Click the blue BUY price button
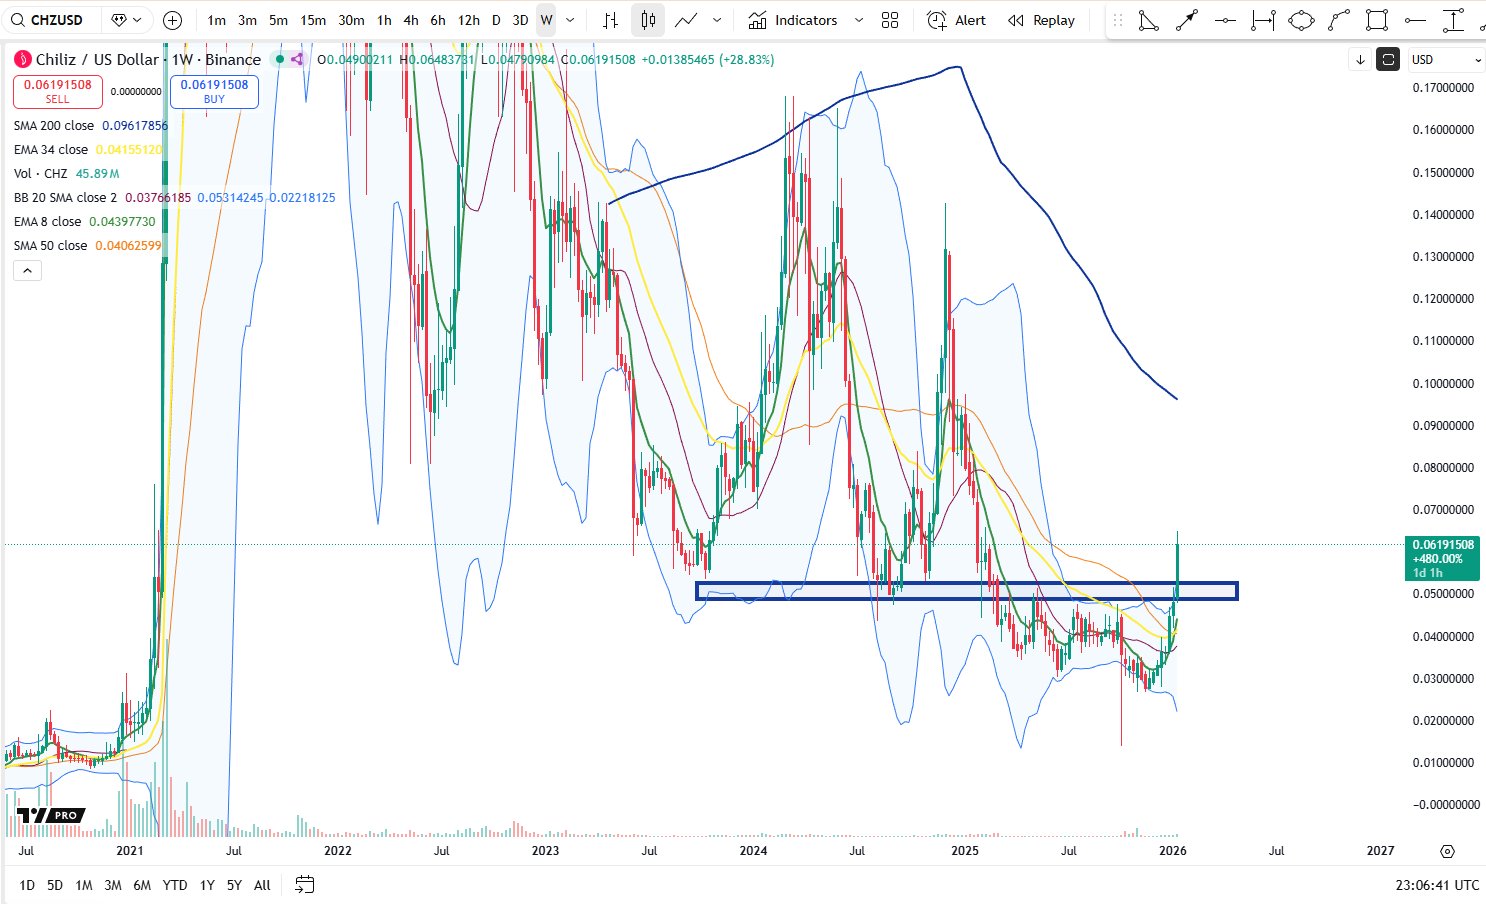Screen dimensions: 1486x904 (214, 91)
